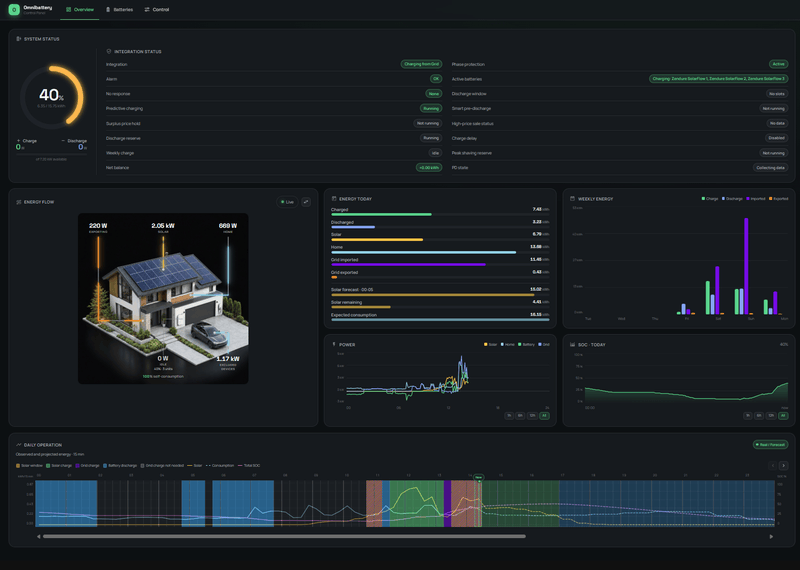
Task: Toggle the Live indicator in Energy Flow
Action: [x=287, y=202]
